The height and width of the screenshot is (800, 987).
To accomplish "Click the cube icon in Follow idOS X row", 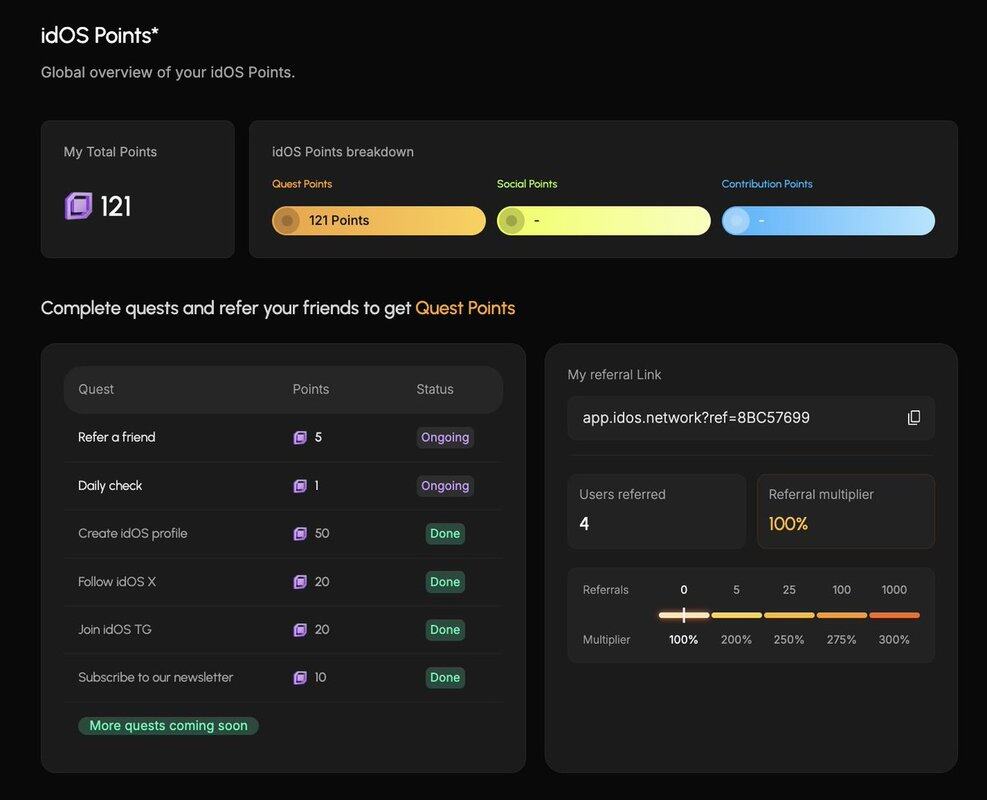I will (300, 582).
